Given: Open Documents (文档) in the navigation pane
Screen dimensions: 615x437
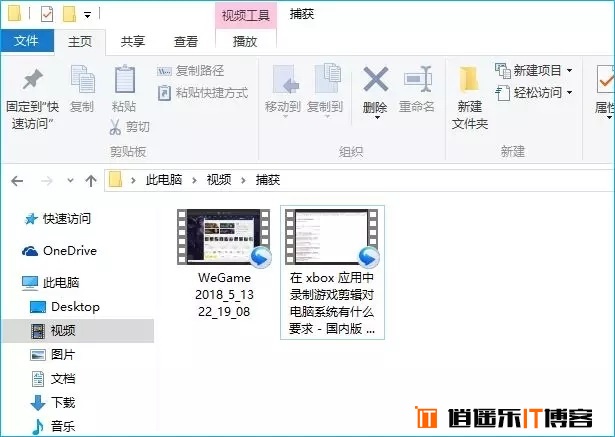Looking at the screenshot, I should [53, 379].
